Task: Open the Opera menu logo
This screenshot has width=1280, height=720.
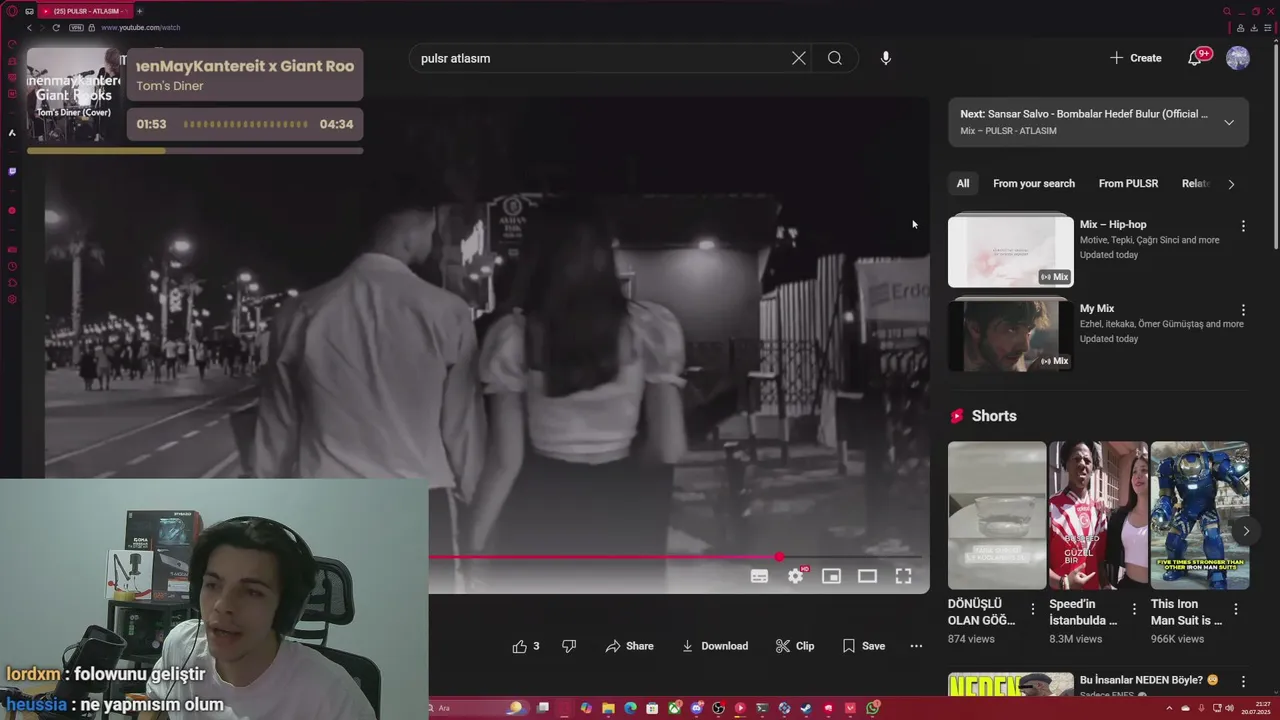Action: pos(12,11)
